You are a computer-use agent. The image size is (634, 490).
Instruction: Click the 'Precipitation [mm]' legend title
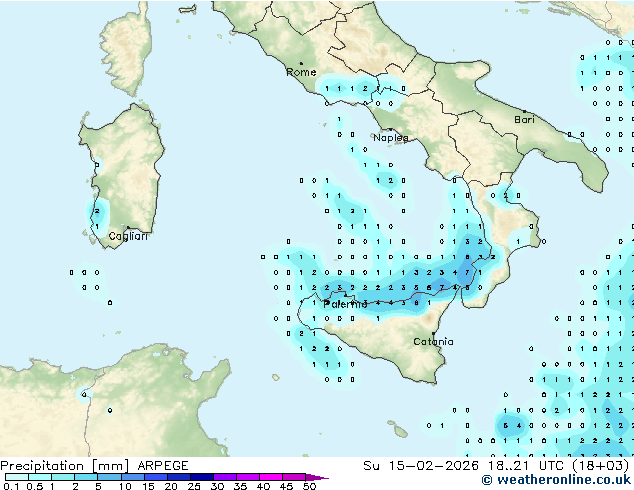(65, 466)
